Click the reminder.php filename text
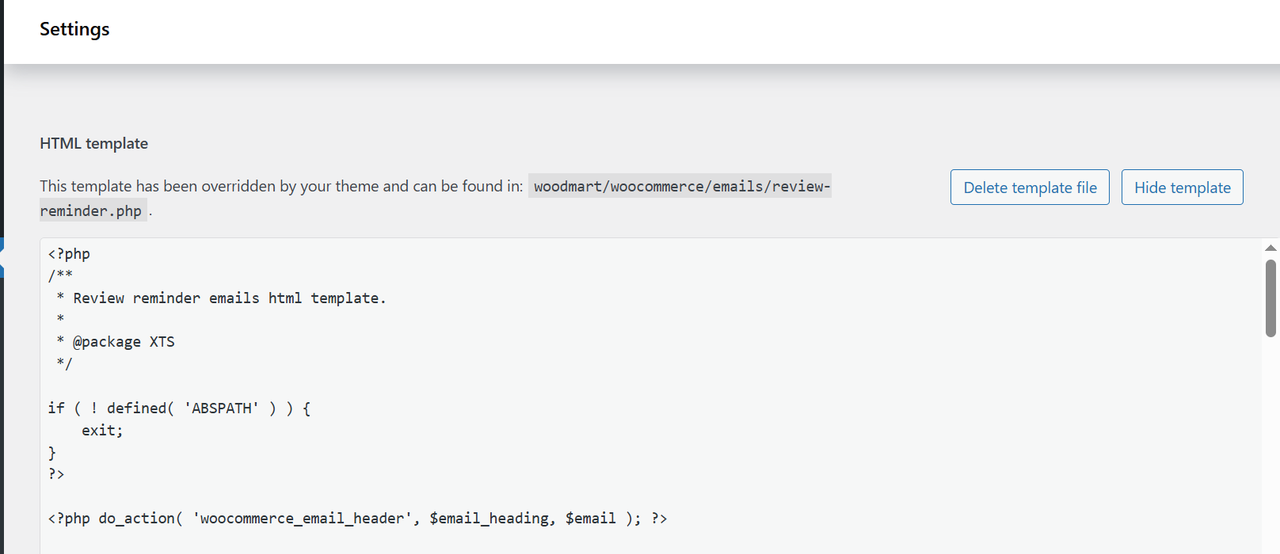This screenshot has height=554, width=1280. [91, 211]
